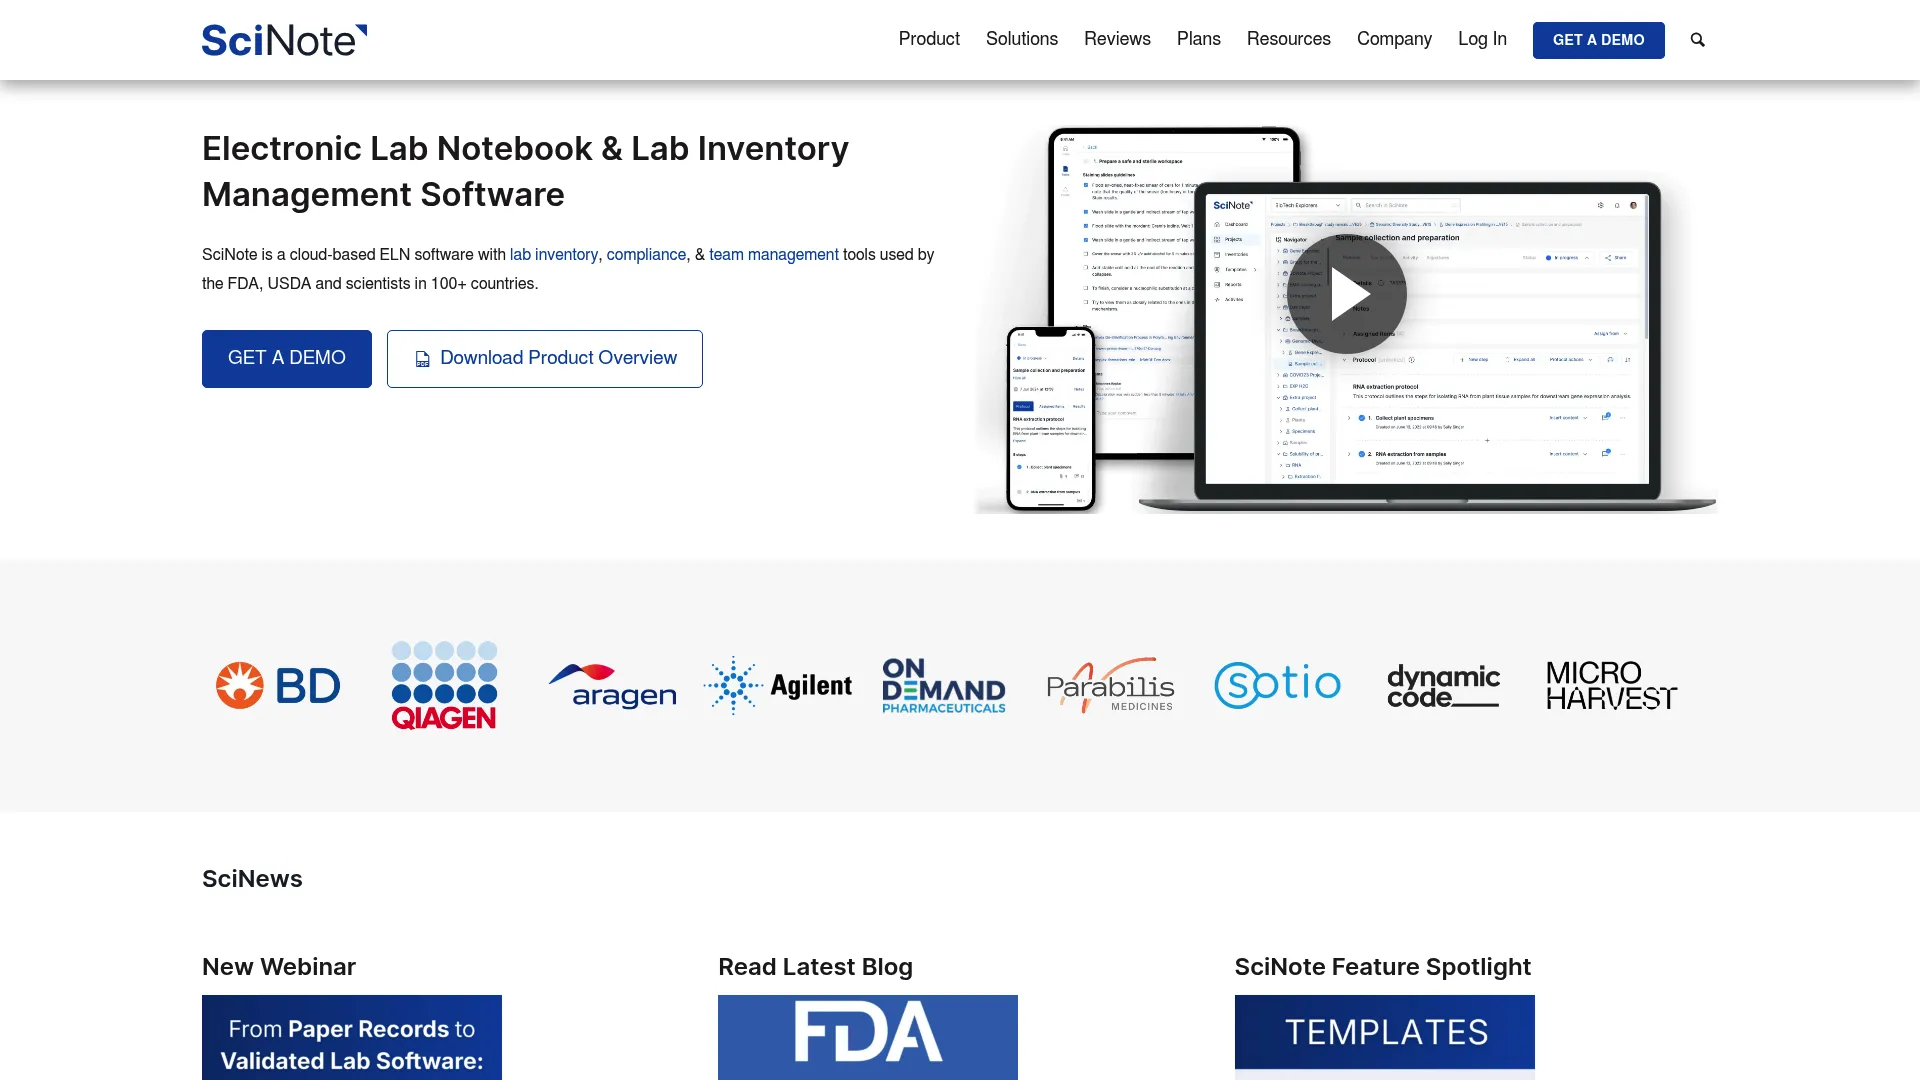The image size is (1920, 1080).
Task: Click the BD company logo
Action: coord(278,686)
